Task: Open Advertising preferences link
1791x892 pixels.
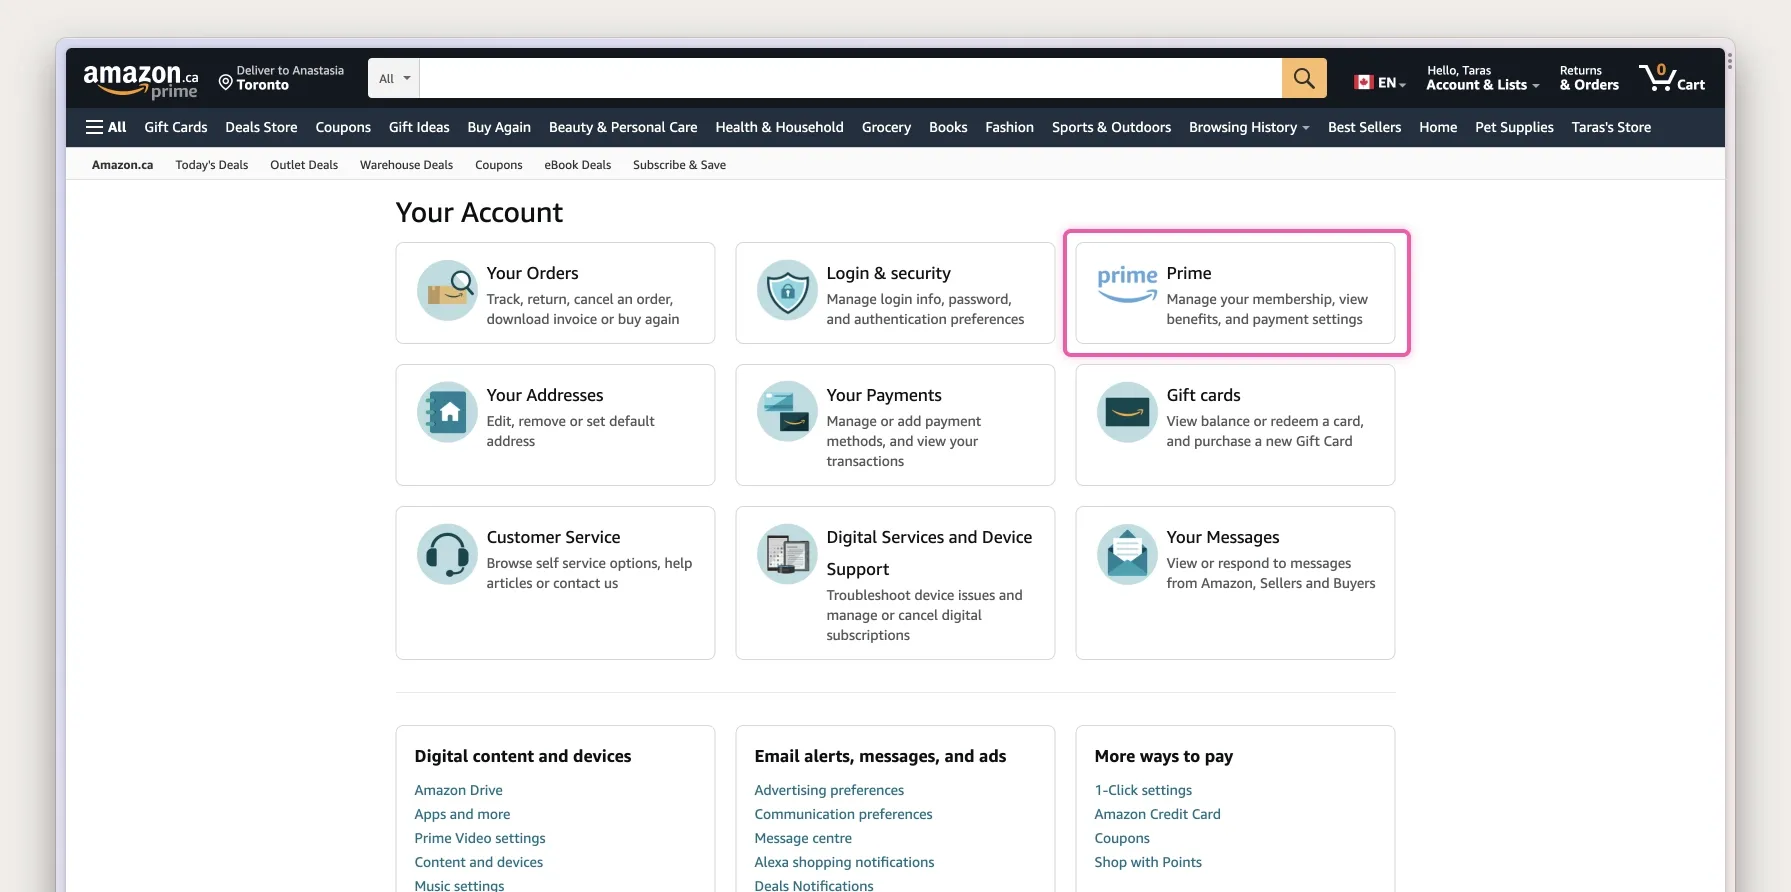Action: pyautogui.click(x=829, y=790)
